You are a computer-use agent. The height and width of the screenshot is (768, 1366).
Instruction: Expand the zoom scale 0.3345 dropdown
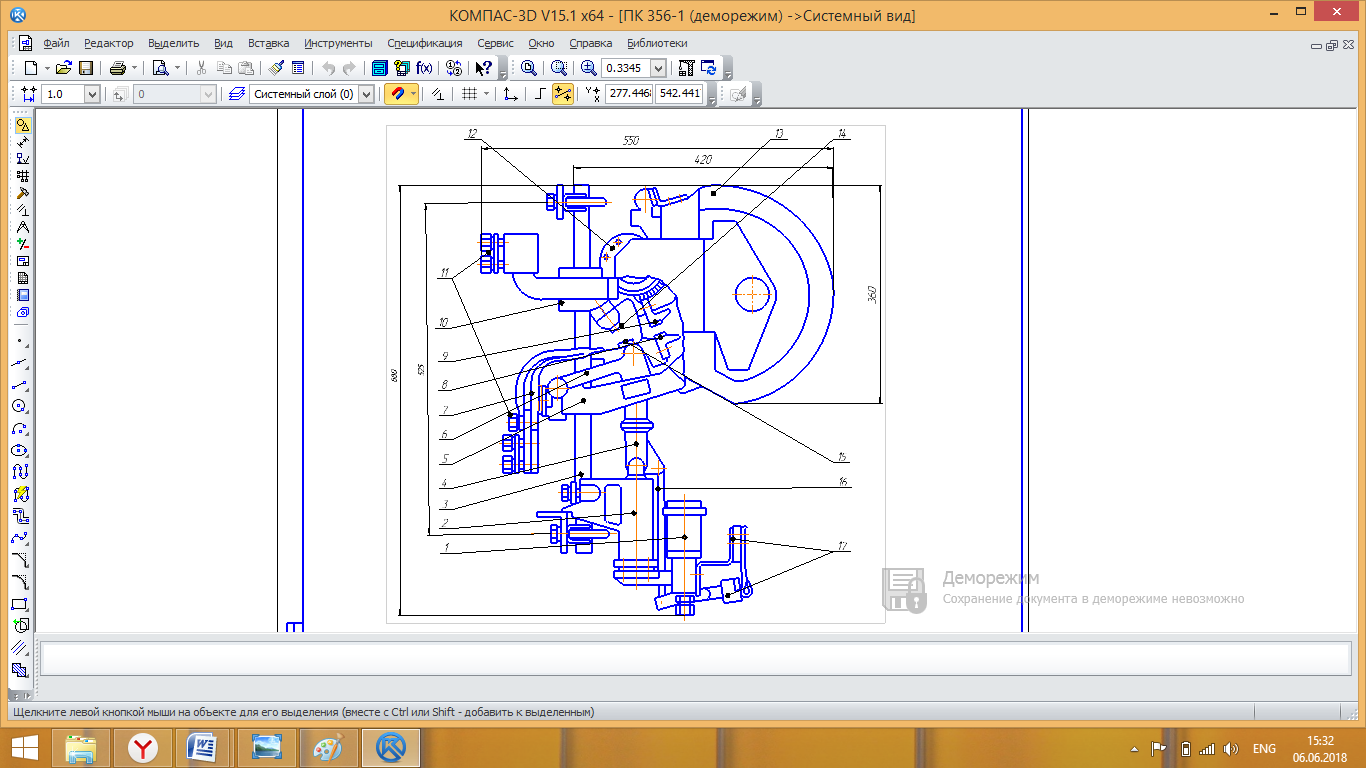[x=658, y=68]
